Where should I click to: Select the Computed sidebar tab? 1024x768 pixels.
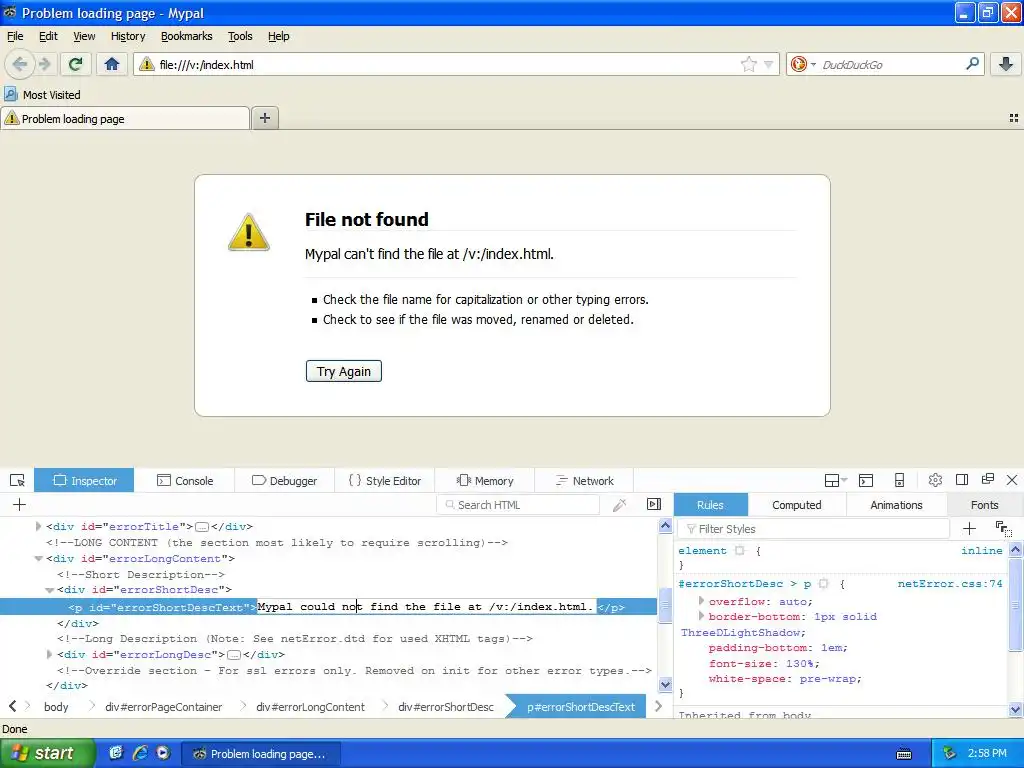797,505
